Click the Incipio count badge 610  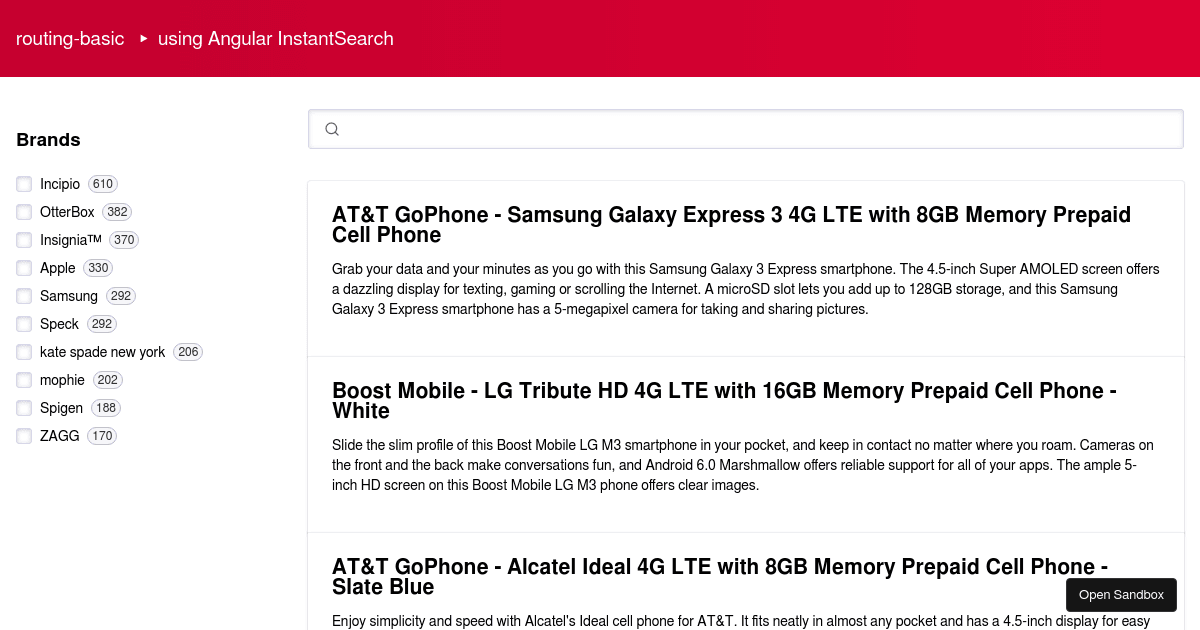click(103, 184)
